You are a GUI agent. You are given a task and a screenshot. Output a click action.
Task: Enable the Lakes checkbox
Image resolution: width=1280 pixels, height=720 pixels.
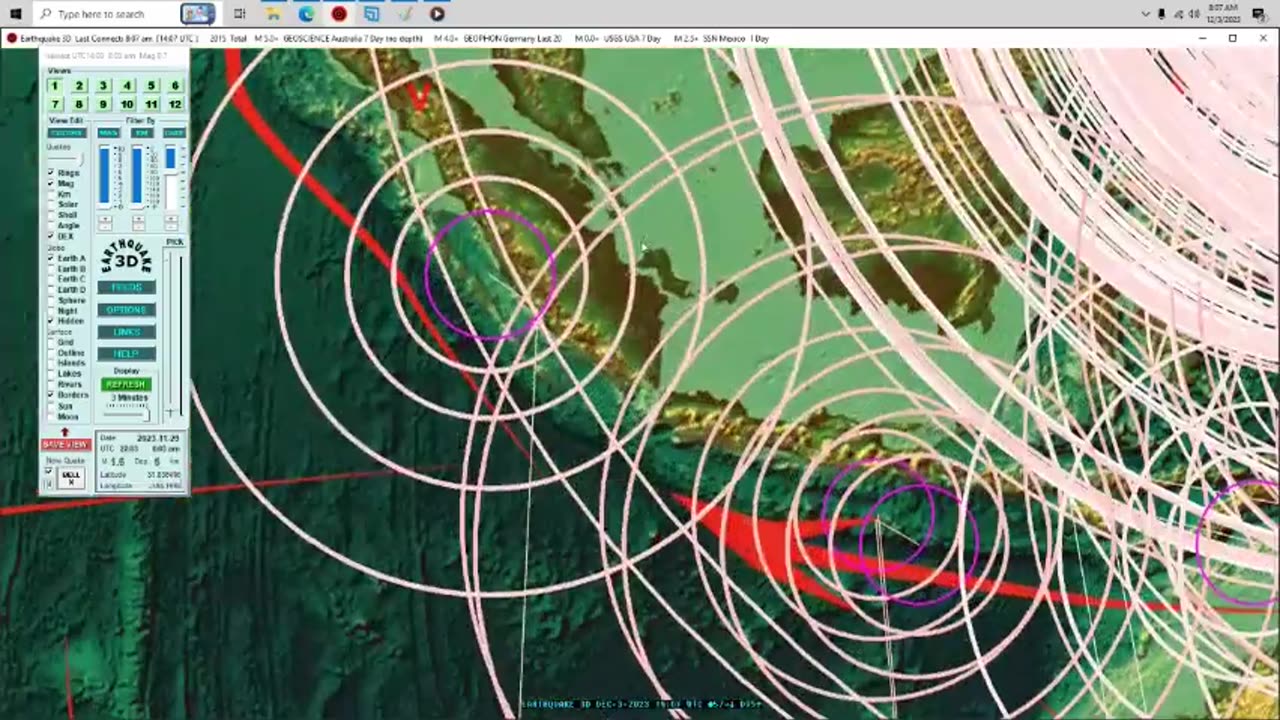[x=51, y=374]
